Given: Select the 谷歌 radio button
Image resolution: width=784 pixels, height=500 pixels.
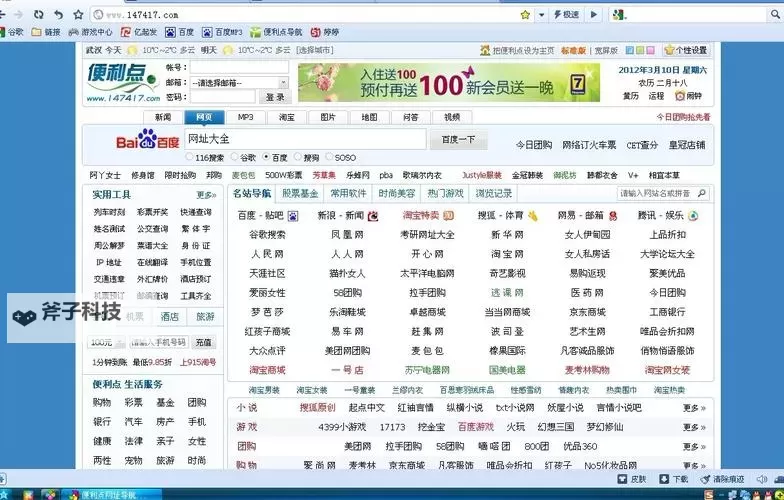Looking at the screenshot, I should coord(234,157).
